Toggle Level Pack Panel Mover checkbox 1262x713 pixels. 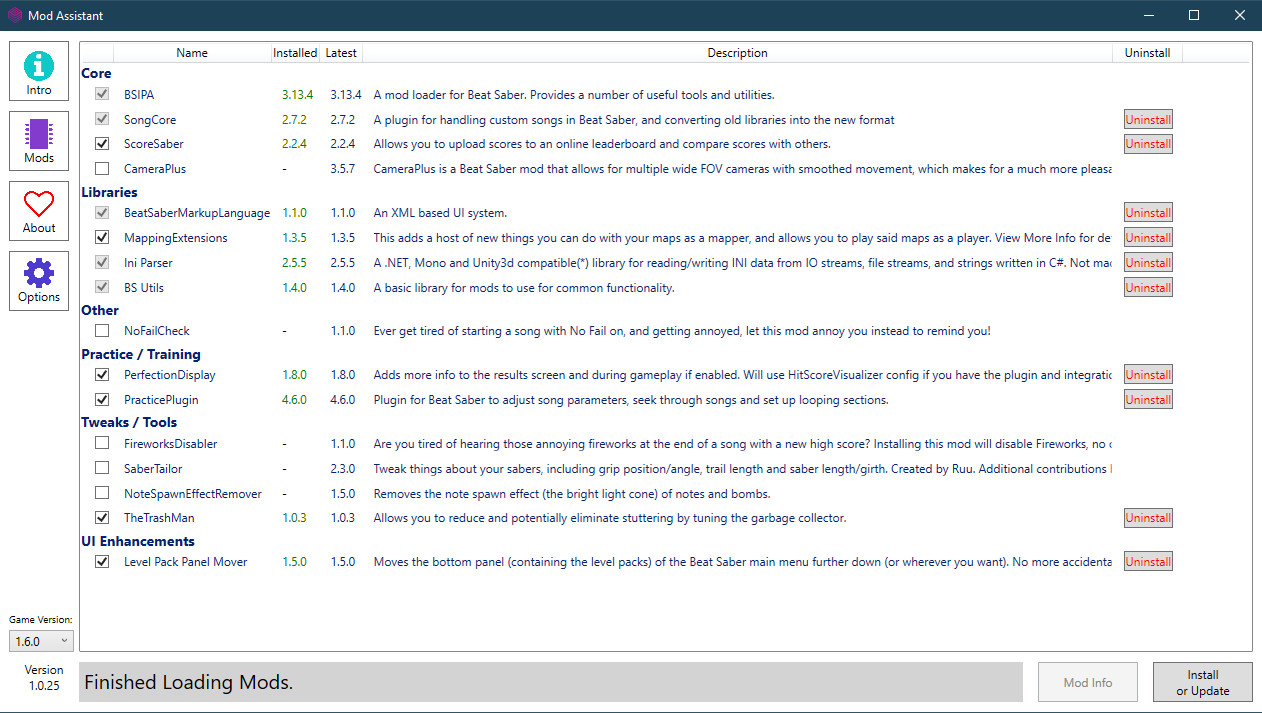tap(102, 562)
